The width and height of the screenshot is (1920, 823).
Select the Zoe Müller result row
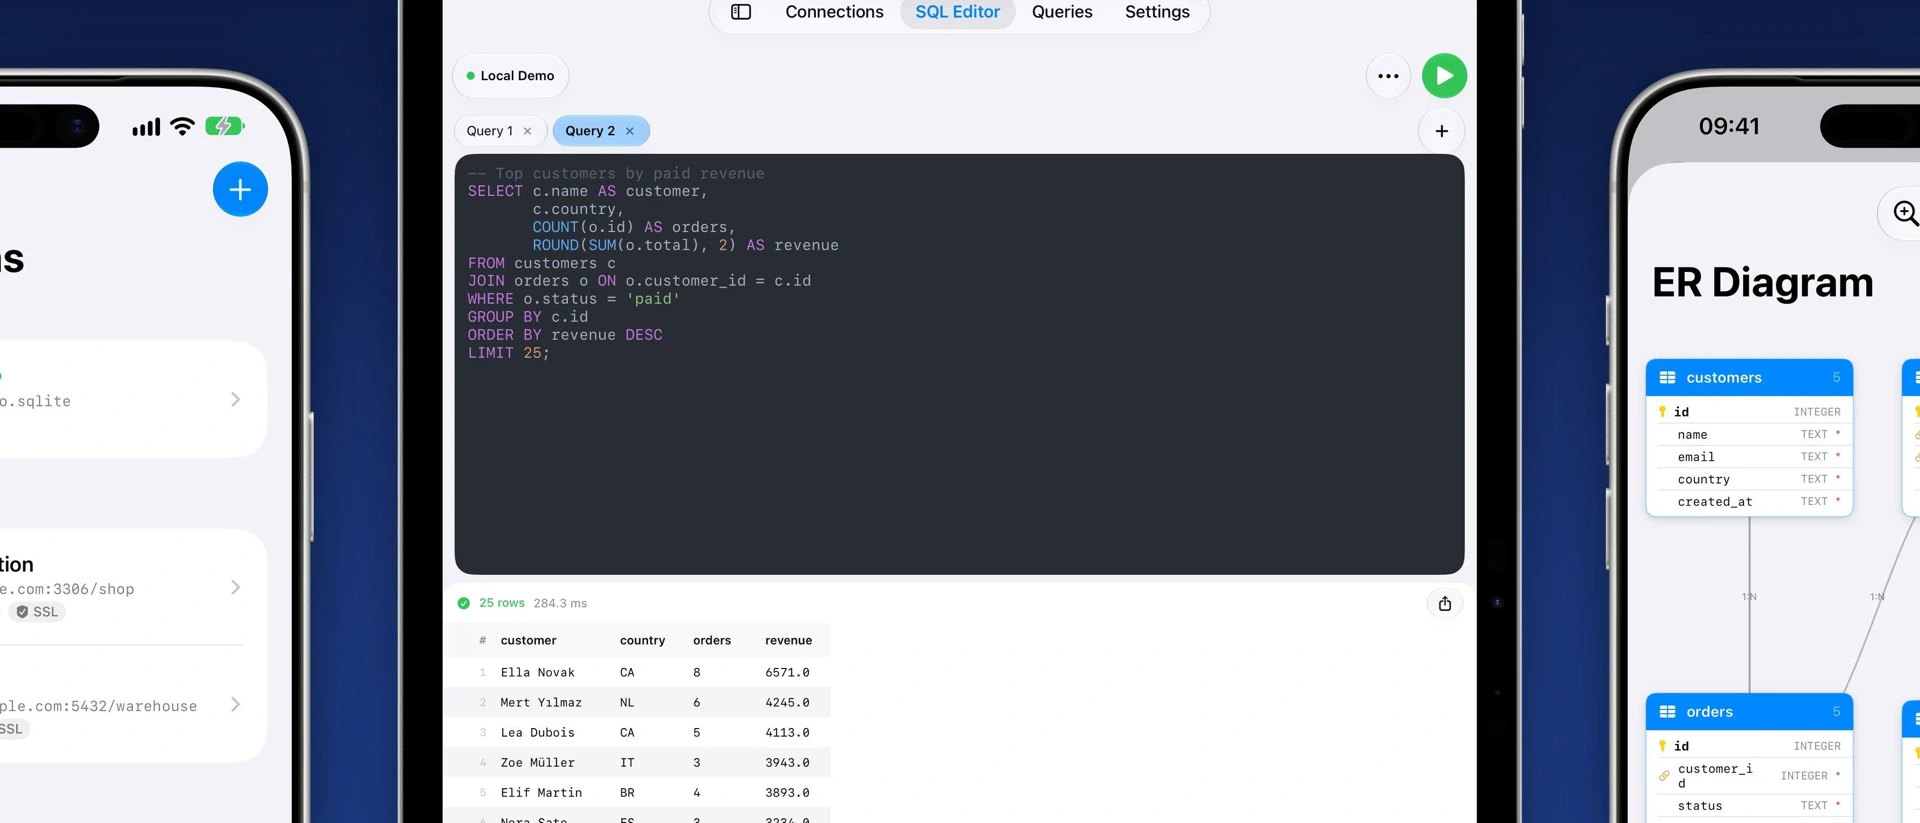point(638,763)
